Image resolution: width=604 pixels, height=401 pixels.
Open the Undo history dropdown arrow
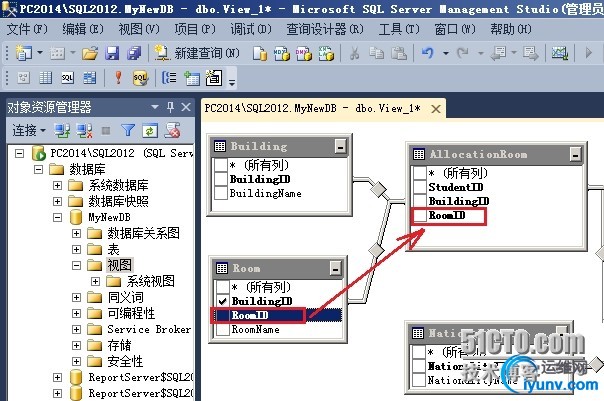pos(446,53)
